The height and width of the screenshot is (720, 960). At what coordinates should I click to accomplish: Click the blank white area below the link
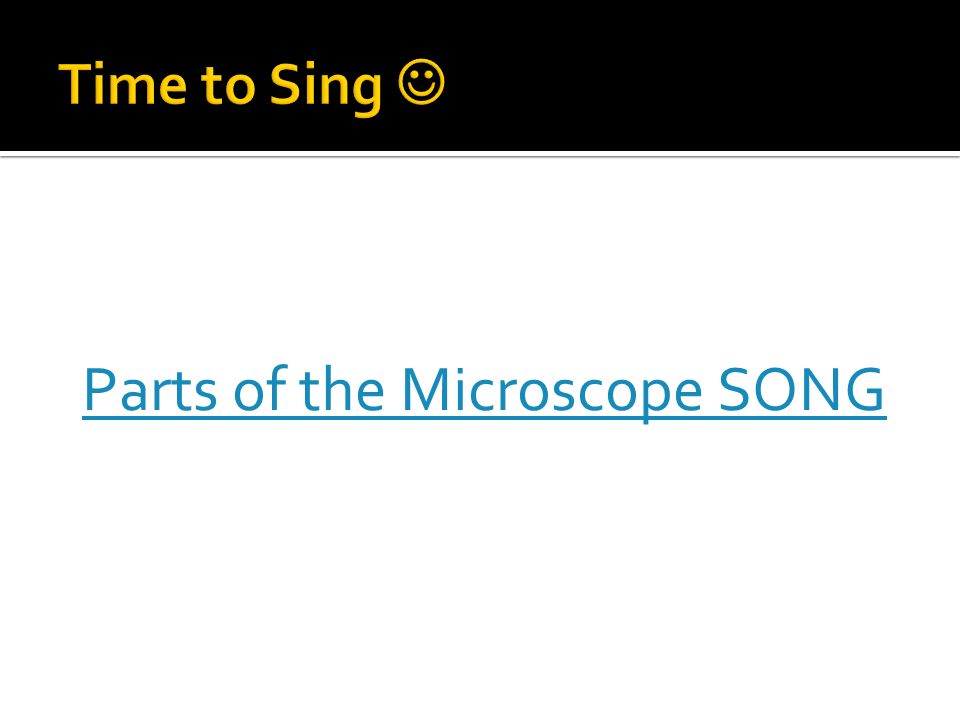[480, 569]
